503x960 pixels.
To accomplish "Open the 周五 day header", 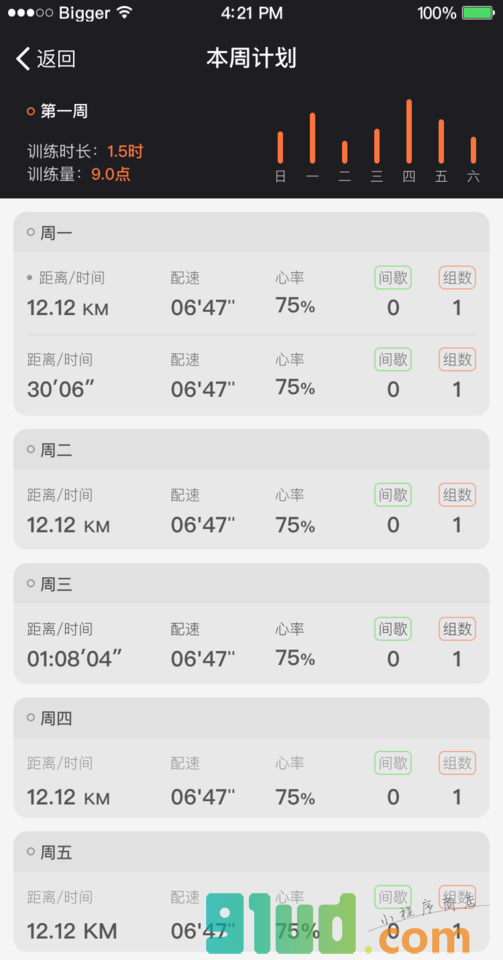I will (252, 852).
